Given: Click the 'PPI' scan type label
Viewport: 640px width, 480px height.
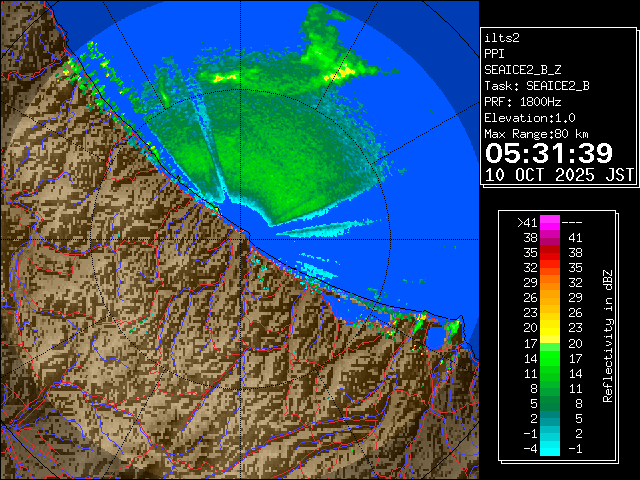Looking at the screenshot, I should (495, 54).
